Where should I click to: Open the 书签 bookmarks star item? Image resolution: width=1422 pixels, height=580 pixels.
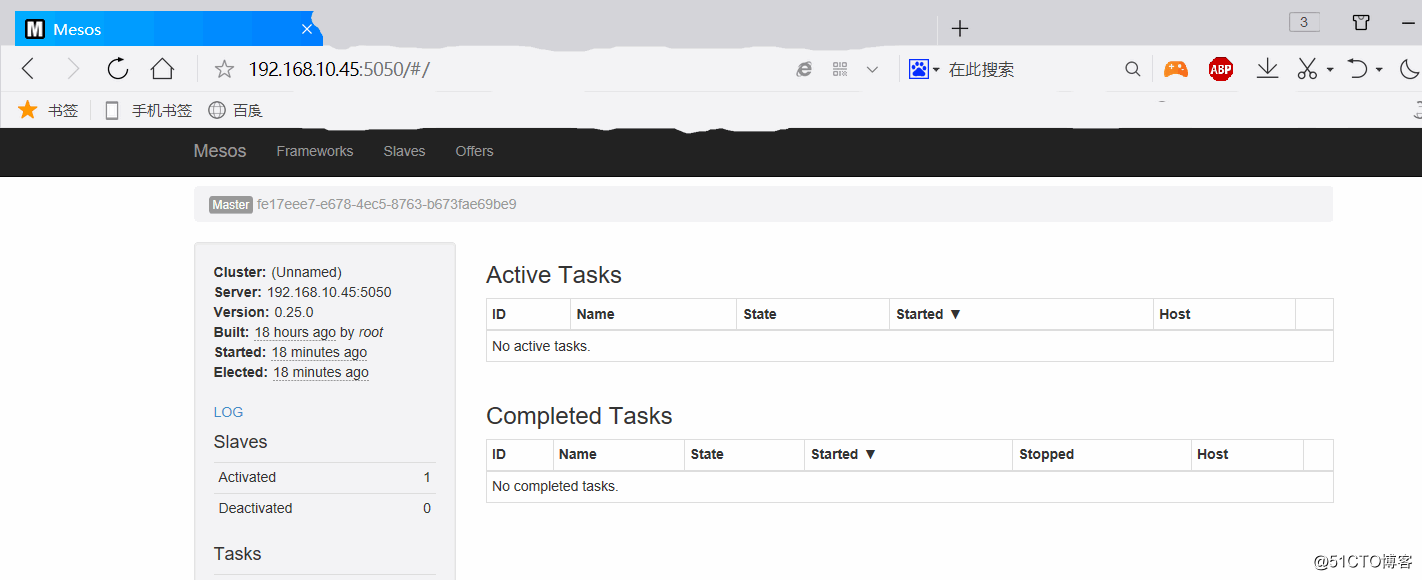pyautogui.click(x=48, y=110)
